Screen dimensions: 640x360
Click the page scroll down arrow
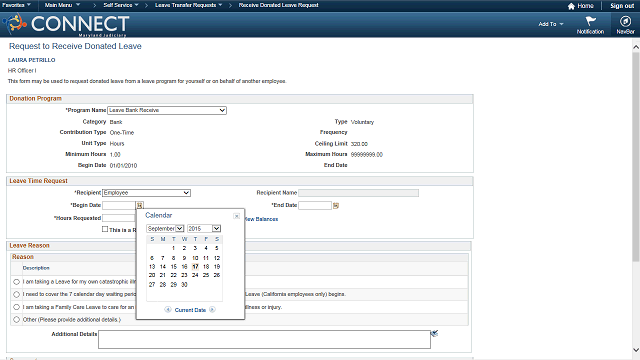[x=636, y=350]
